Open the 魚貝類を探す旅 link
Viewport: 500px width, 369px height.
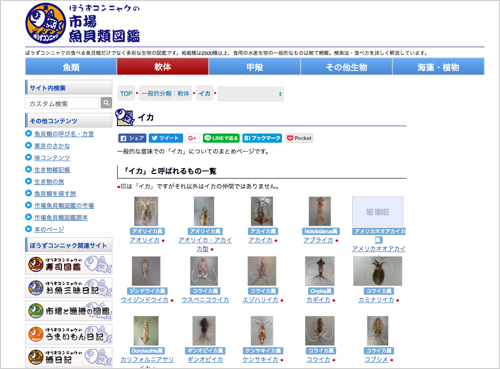tap(55, 194)
